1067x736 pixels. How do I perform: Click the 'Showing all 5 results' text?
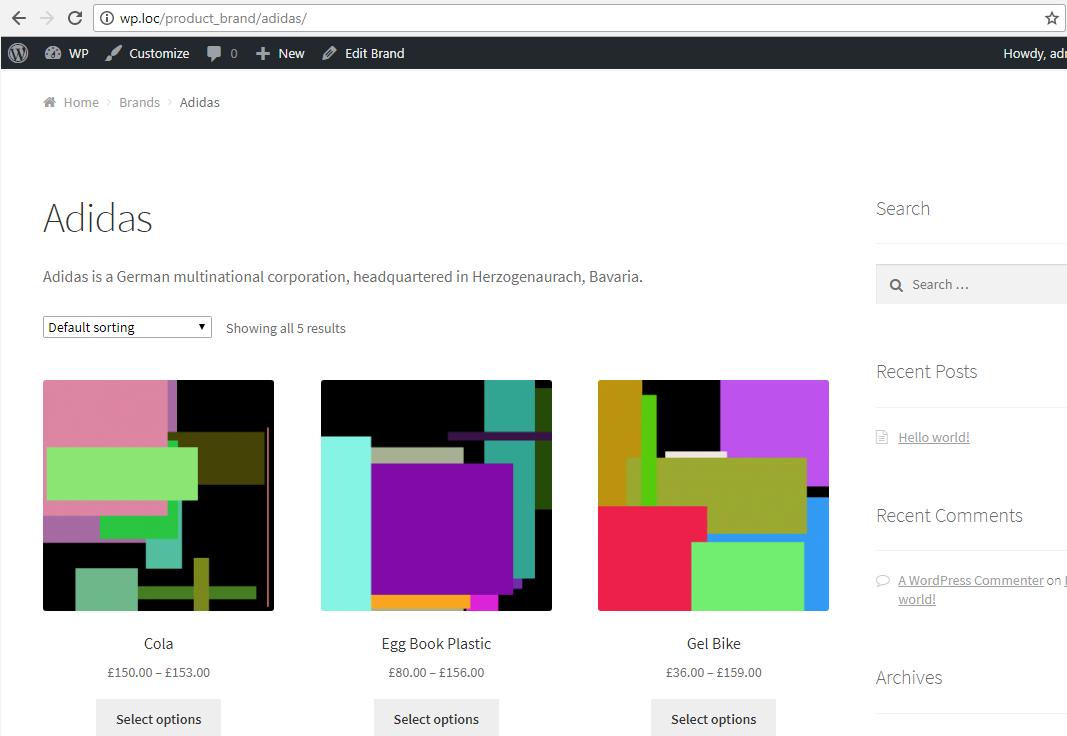[x=286, y=329]
